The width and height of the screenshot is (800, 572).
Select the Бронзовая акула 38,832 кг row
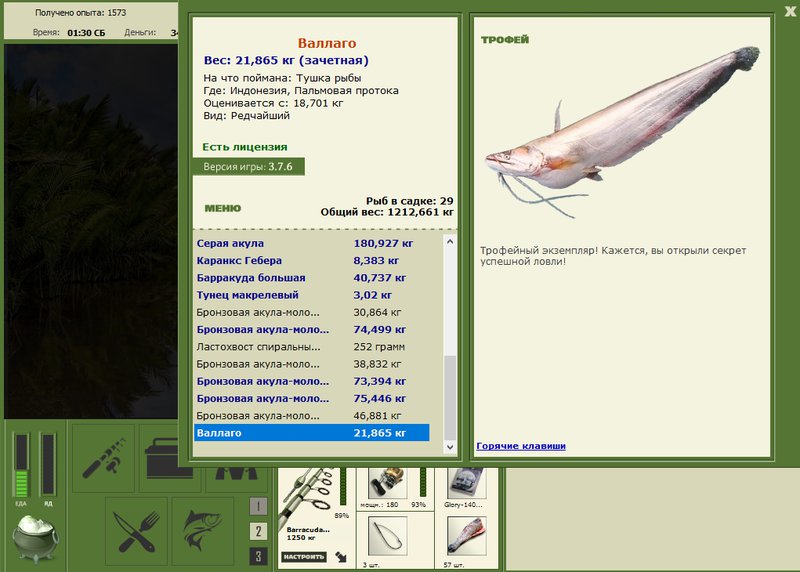(x=312, y=364)
